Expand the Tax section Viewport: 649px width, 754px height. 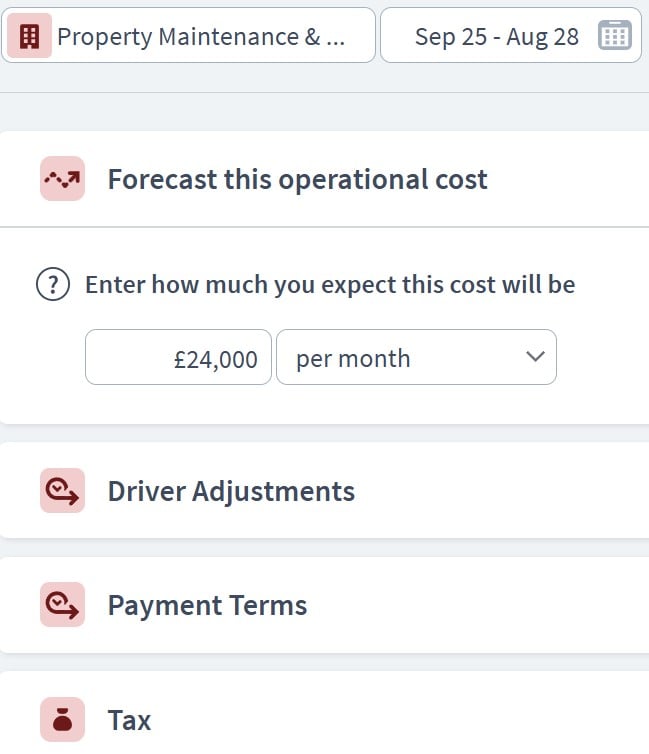129,720
